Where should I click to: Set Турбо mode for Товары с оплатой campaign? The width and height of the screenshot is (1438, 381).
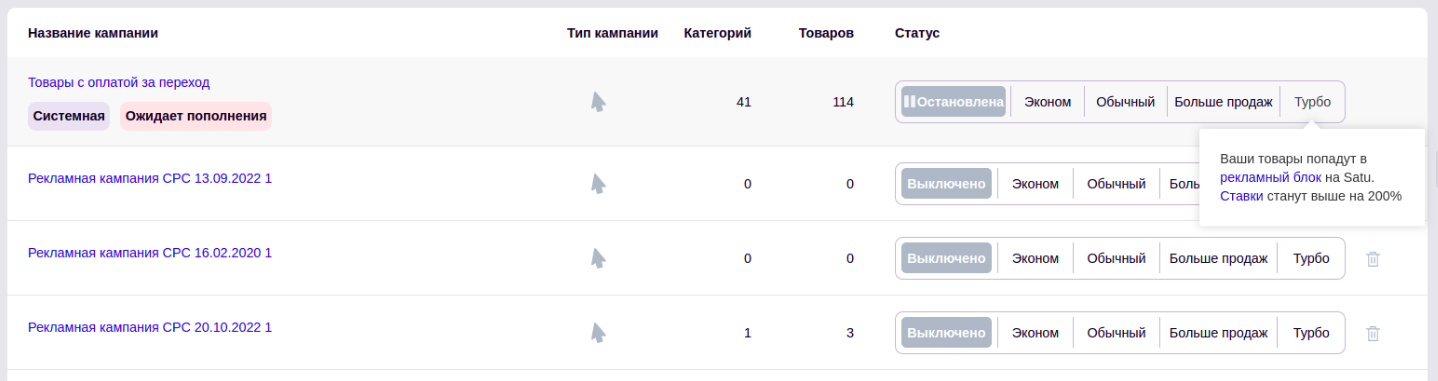tap(1312, 102)
